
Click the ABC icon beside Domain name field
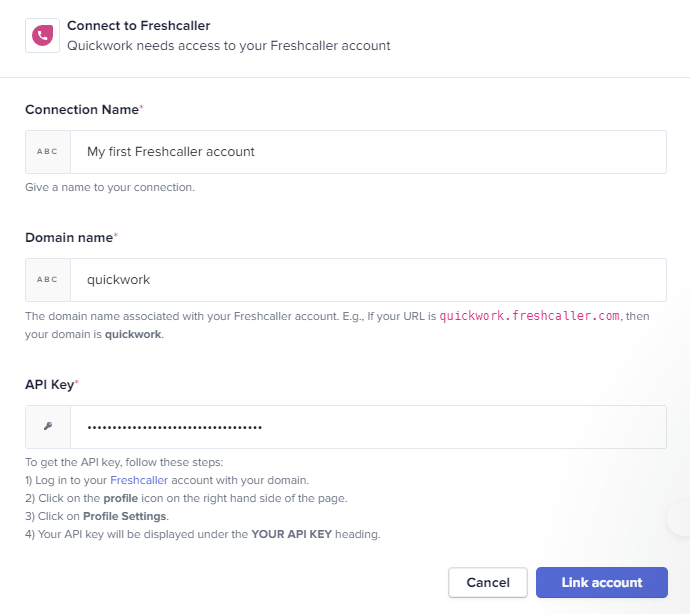[48, 280]
